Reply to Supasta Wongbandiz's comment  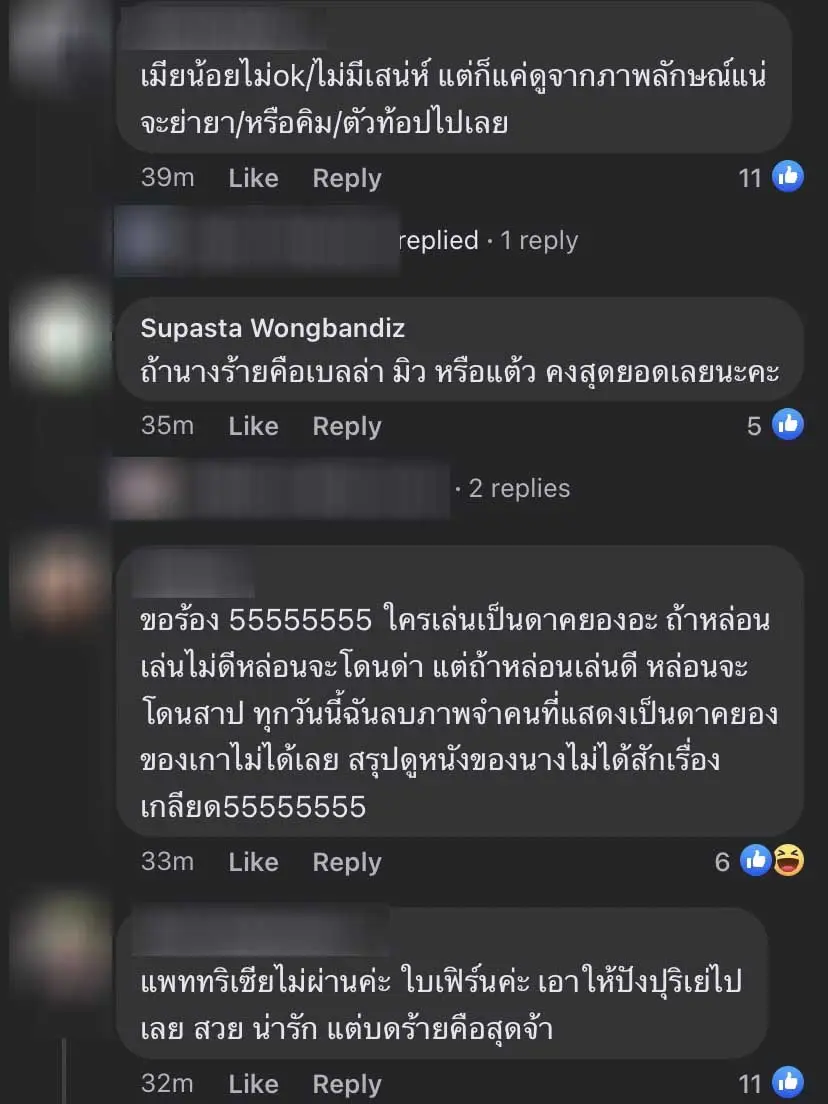coord(347,426)
